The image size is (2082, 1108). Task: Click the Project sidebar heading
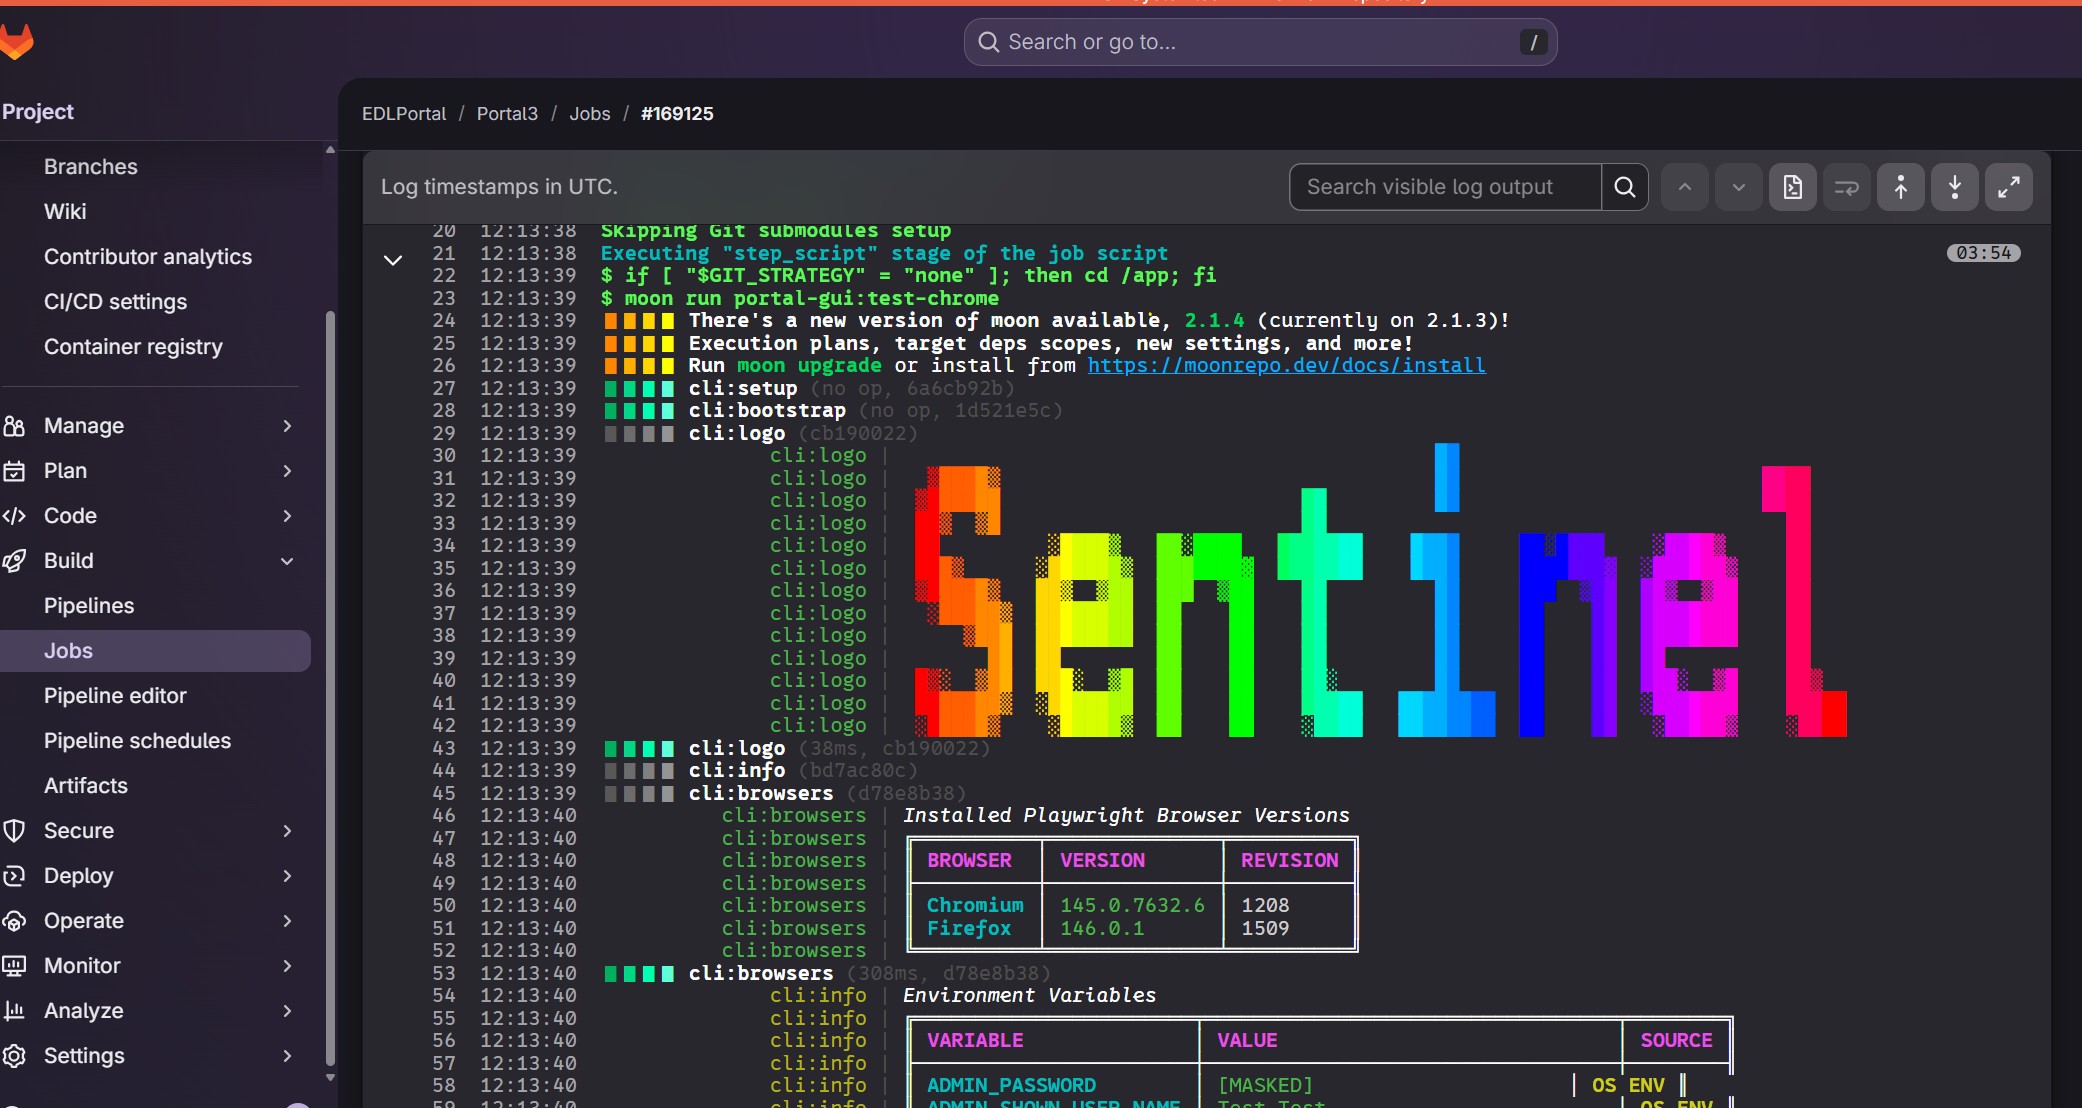[38, 112]
